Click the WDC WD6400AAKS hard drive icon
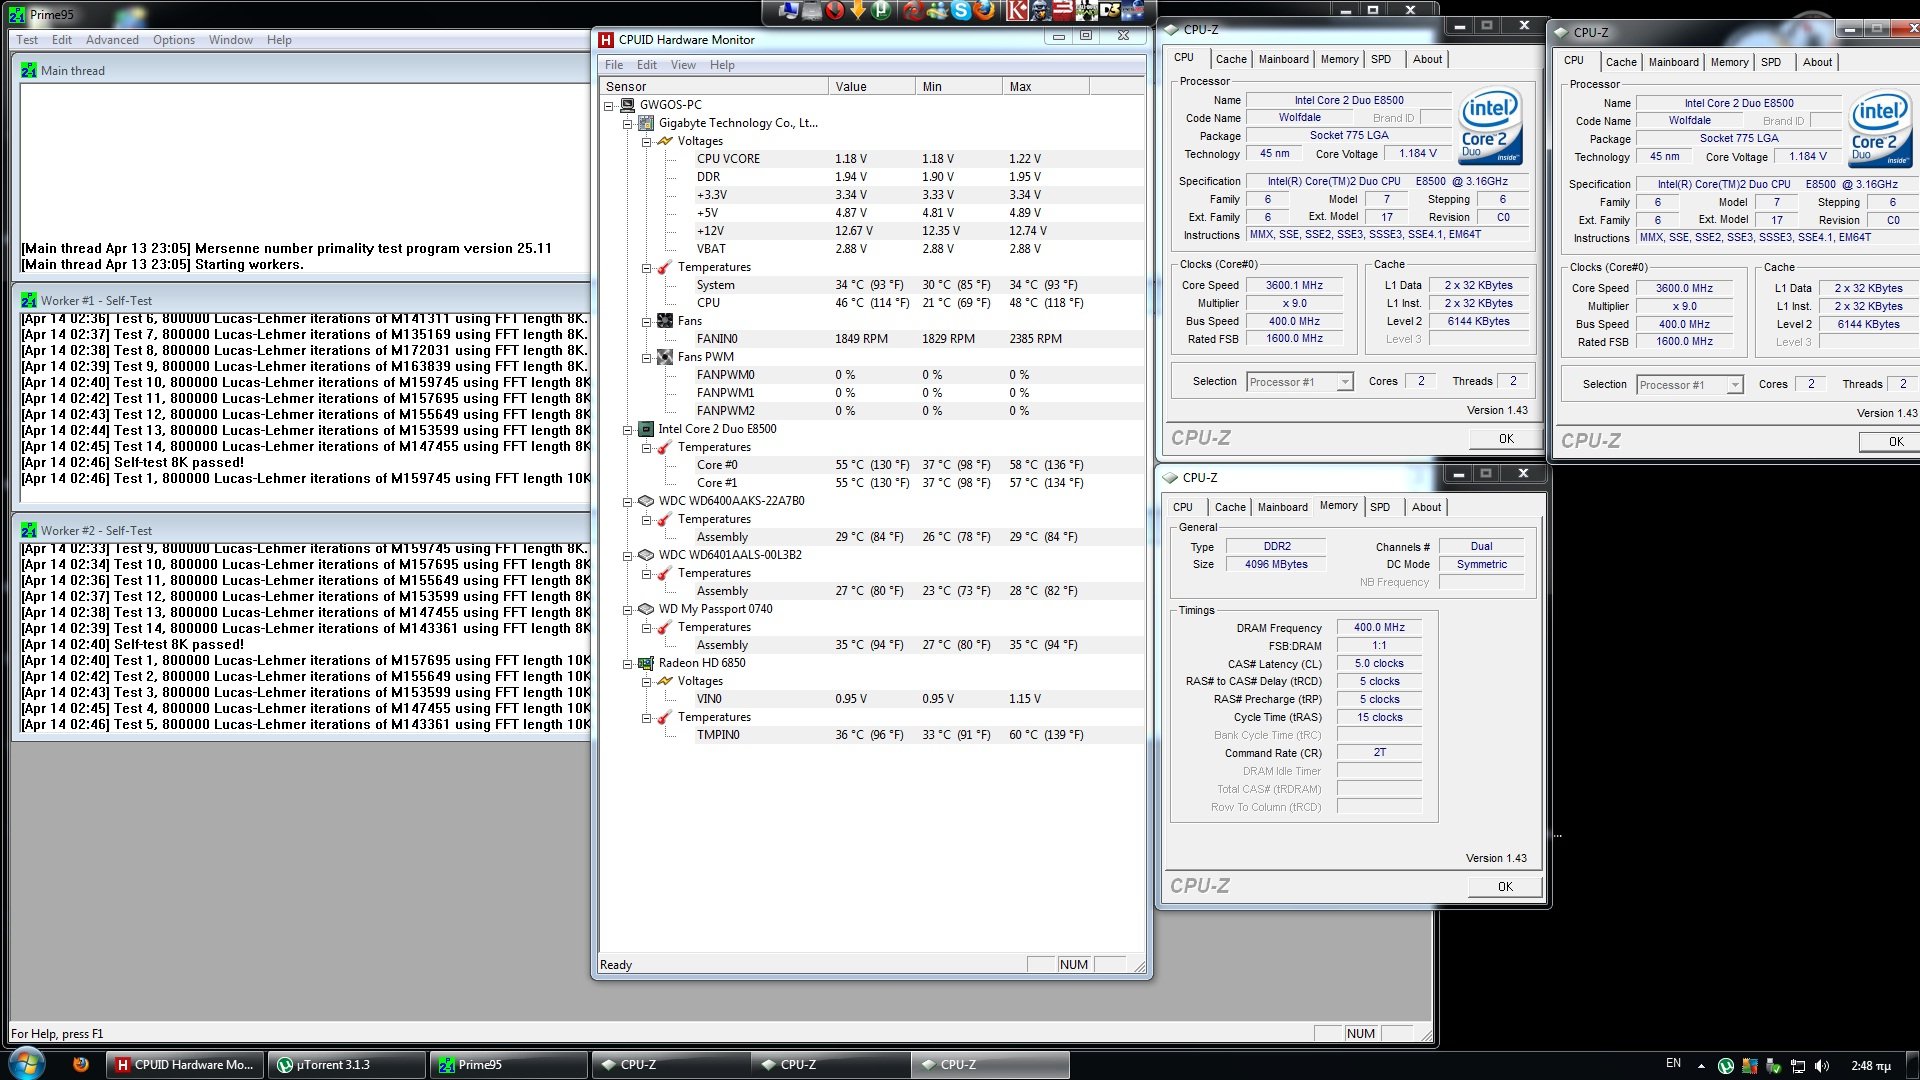This screenshot has width=1920, height=1080. (x=646, y=501)
